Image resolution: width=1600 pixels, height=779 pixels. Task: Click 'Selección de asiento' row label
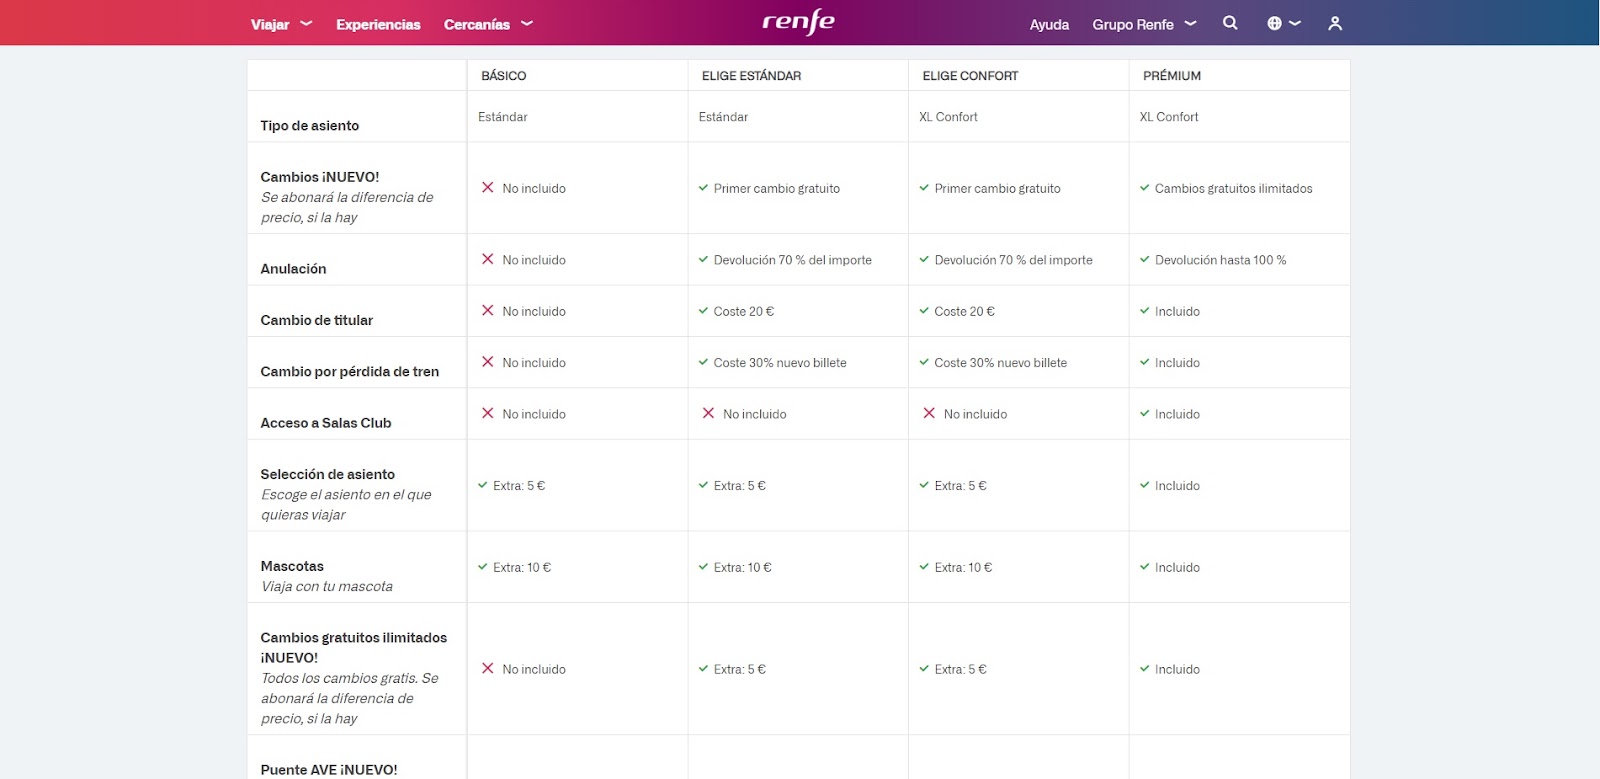328,474
